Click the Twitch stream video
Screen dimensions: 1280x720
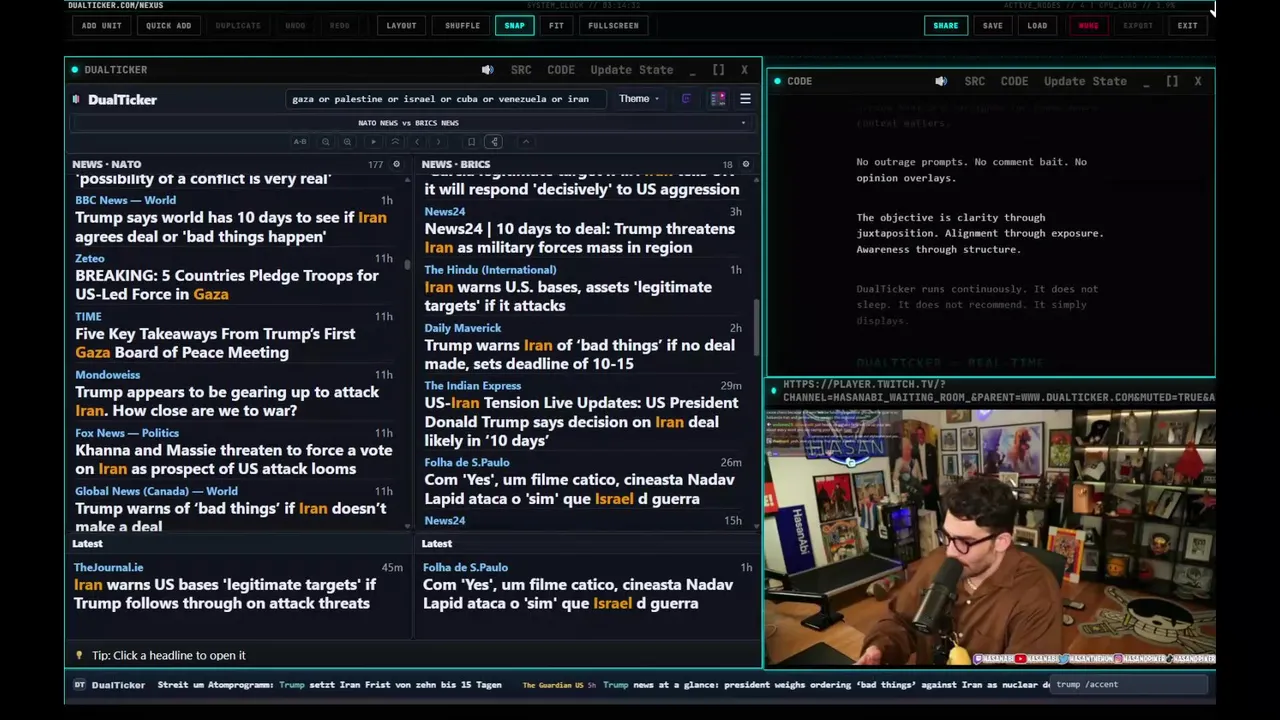(991, 537)
